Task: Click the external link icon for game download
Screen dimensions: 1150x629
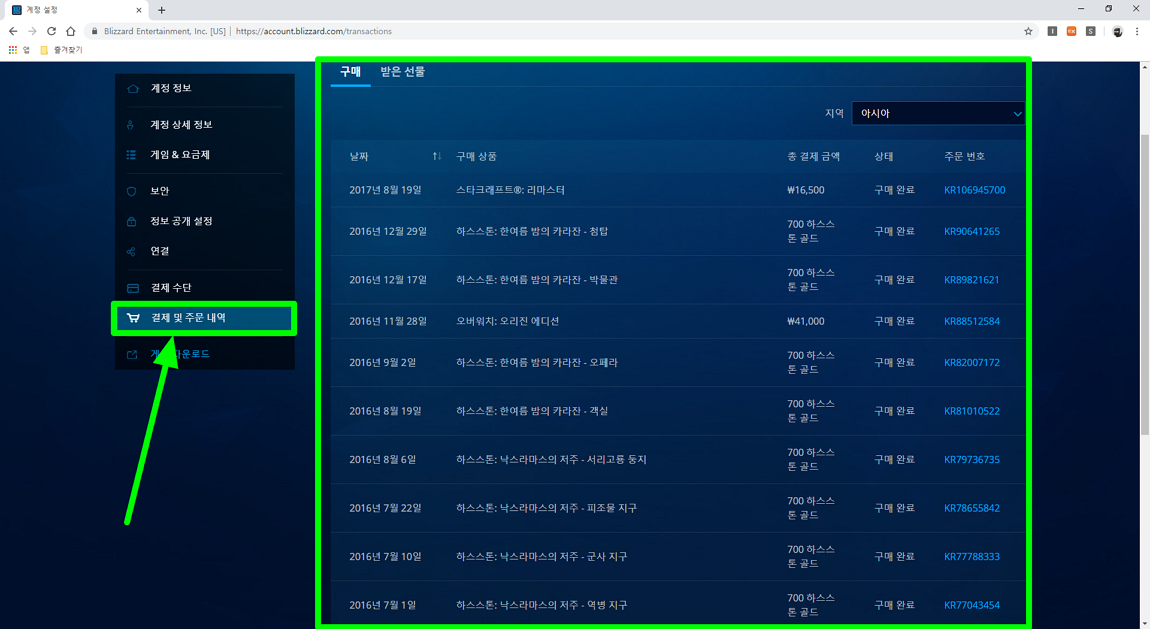Action: [132, 355]
